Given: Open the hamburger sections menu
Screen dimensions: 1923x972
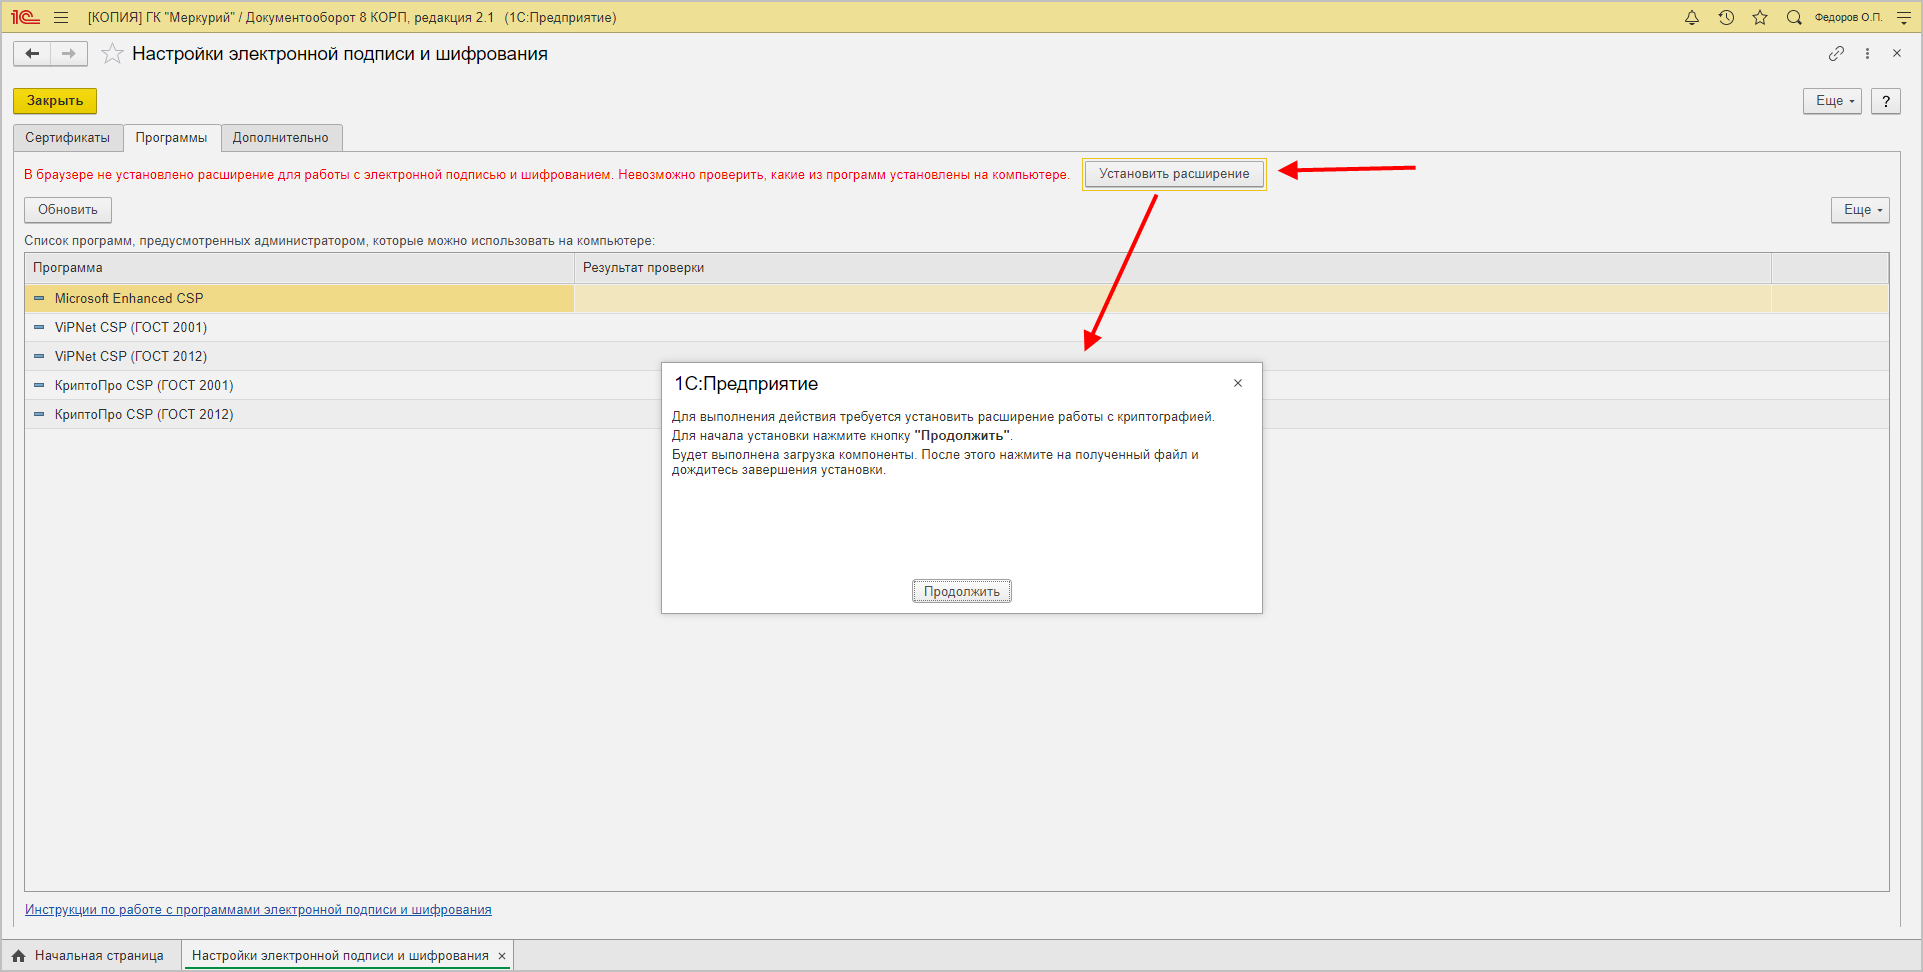Looking at the screenshot, I should coord(61,17).
